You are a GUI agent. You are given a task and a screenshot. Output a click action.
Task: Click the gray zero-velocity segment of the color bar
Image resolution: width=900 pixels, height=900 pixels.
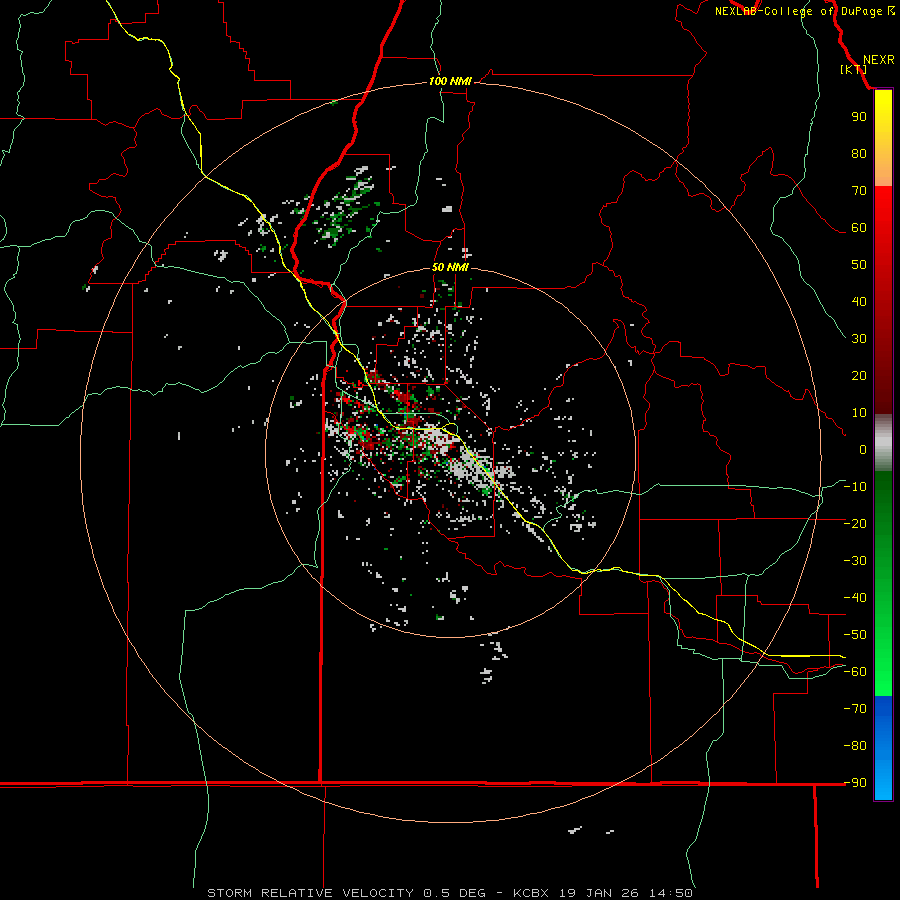click(x=883, y=443)
